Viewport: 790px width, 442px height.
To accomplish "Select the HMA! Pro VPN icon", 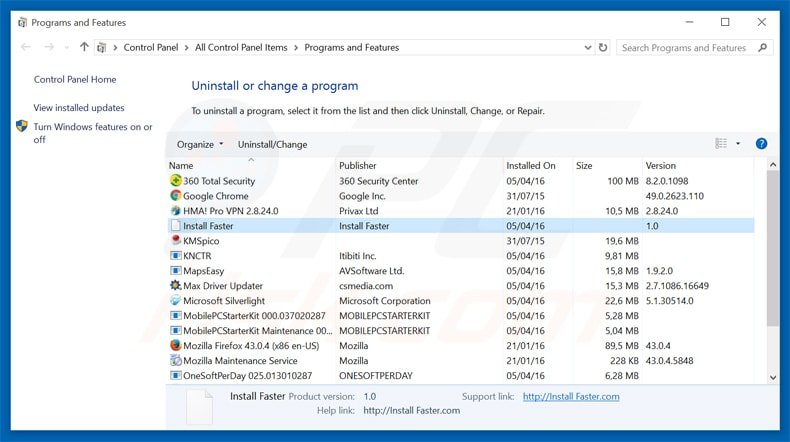I will 175,211.
